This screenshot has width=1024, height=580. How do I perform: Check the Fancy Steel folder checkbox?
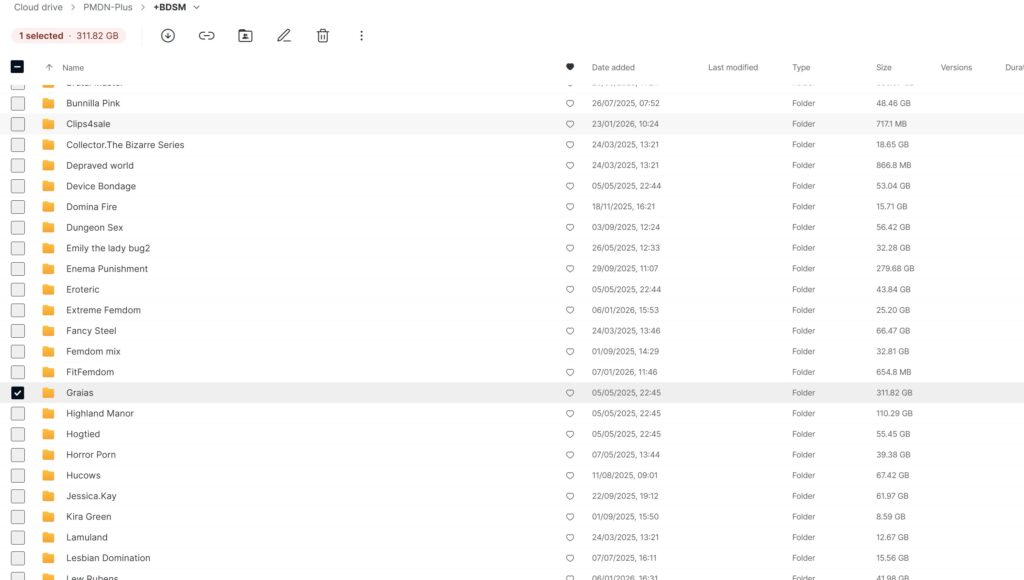click(18, 331)
